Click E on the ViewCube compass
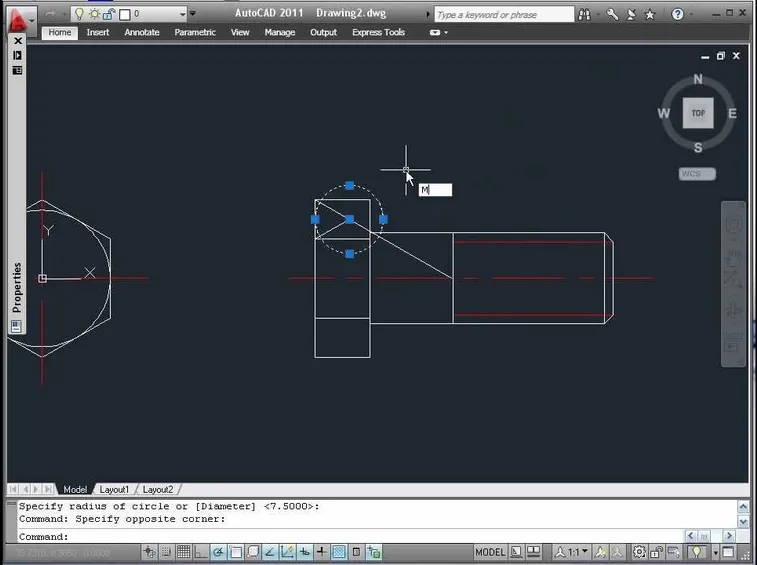The width and height of the screenshot is (757, 565). tap(732, 113)
